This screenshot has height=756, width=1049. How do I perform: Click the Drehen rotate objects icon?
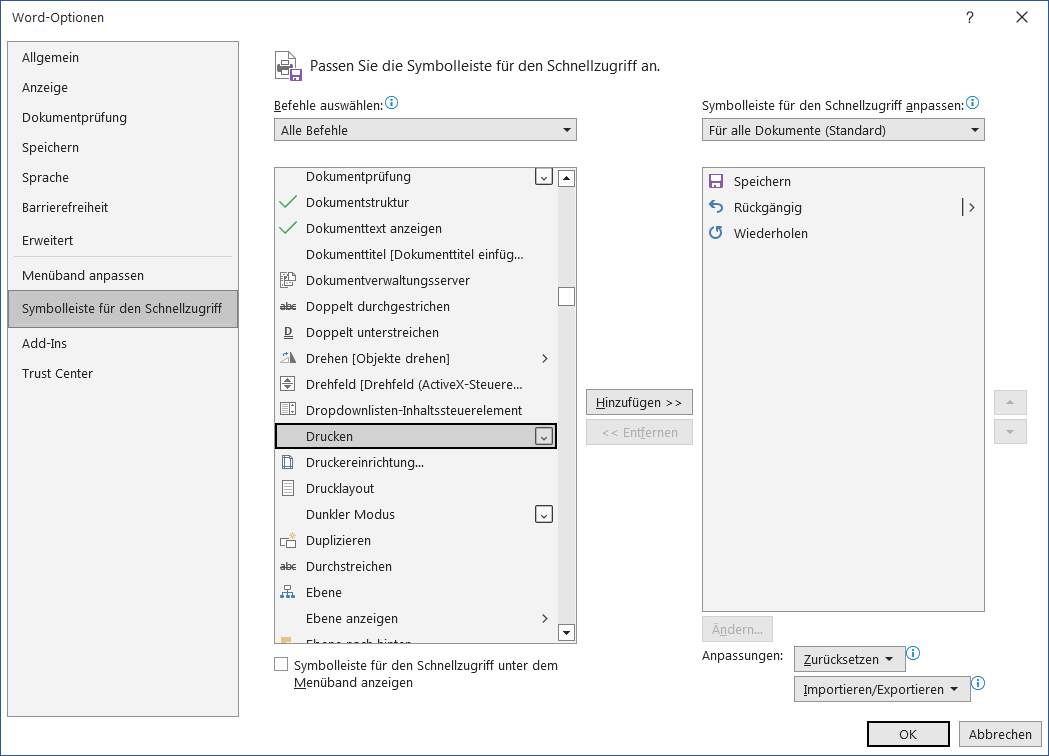(x=288, y=358)
